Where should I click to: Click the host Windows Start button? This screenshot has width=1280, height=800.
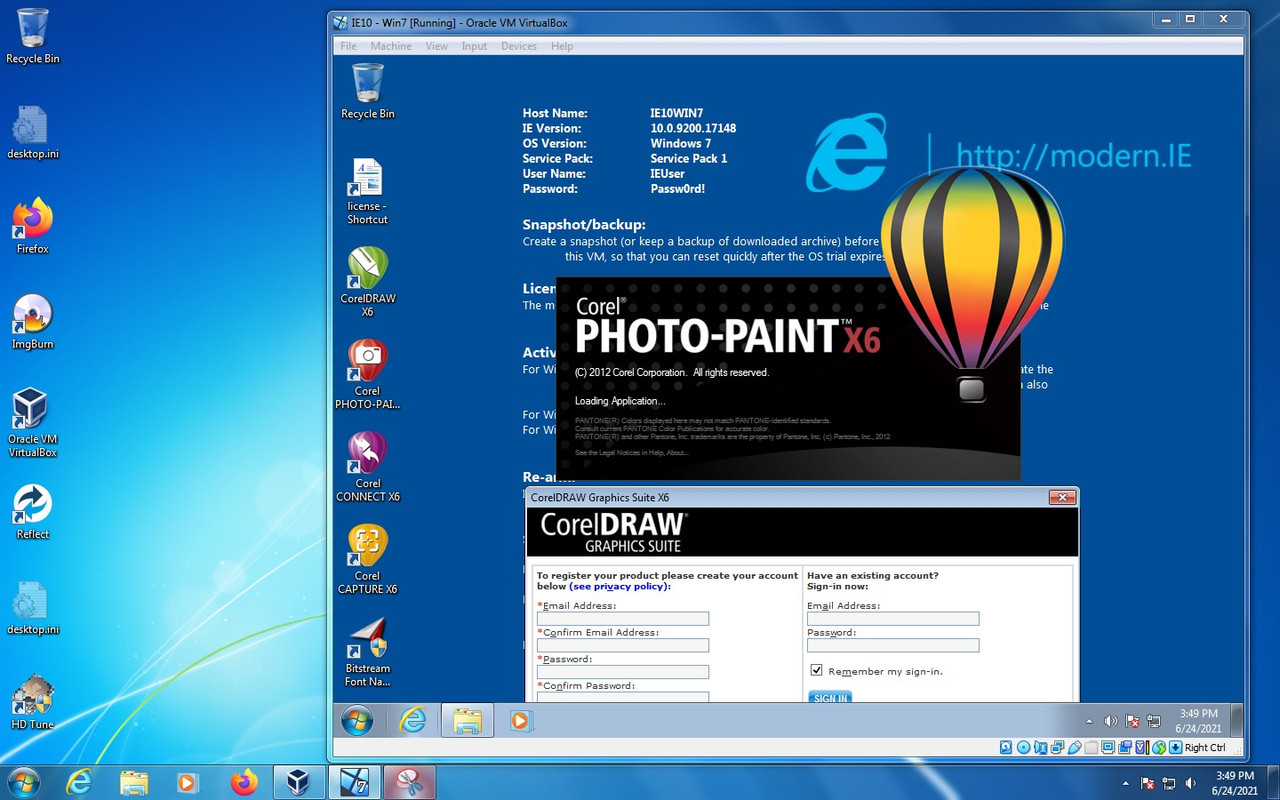click(22, 782)
